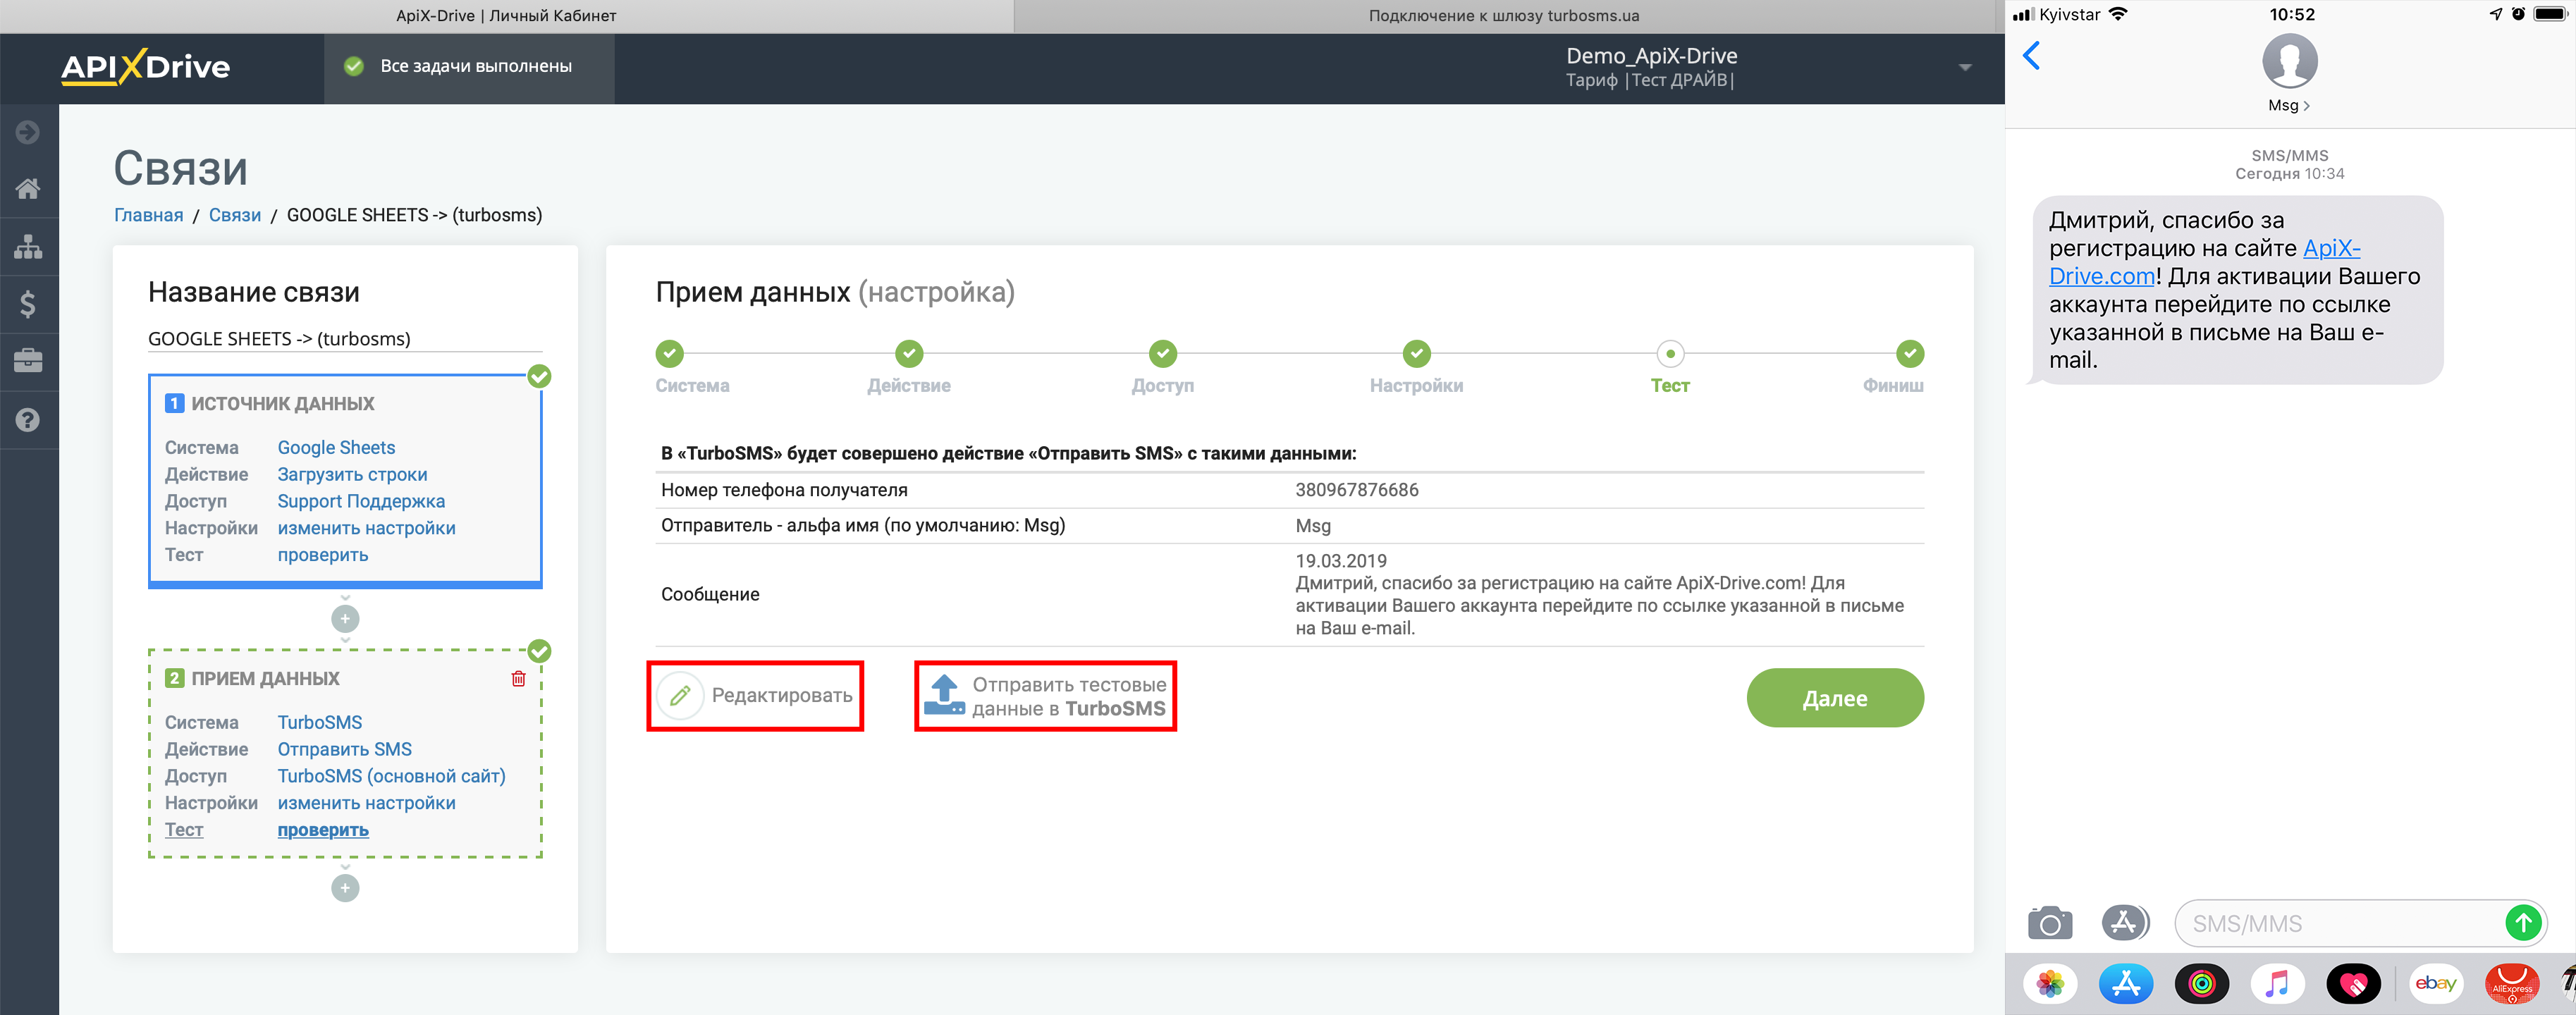Click изменить настройки in Прием данных

(x=366, y=803)
